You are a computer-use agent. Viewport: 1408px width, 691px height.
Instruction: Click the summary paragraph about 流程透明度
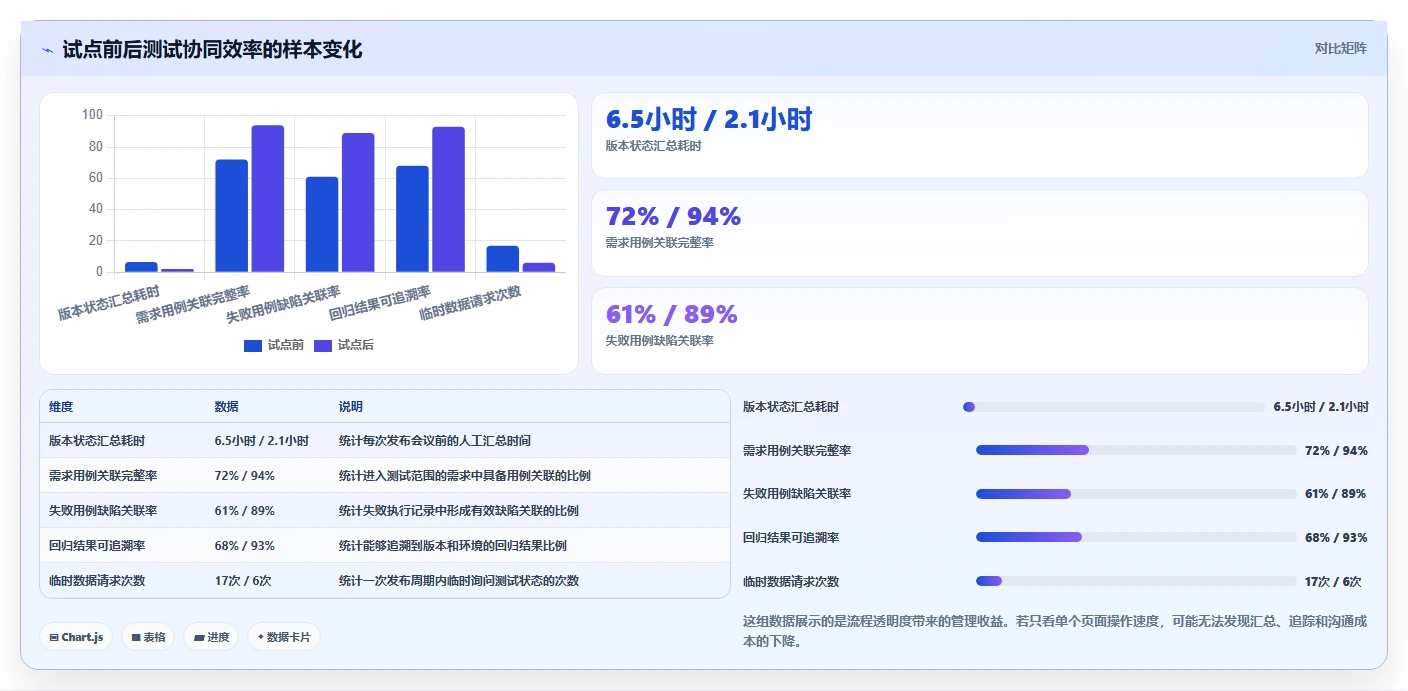coord(1055,631)
